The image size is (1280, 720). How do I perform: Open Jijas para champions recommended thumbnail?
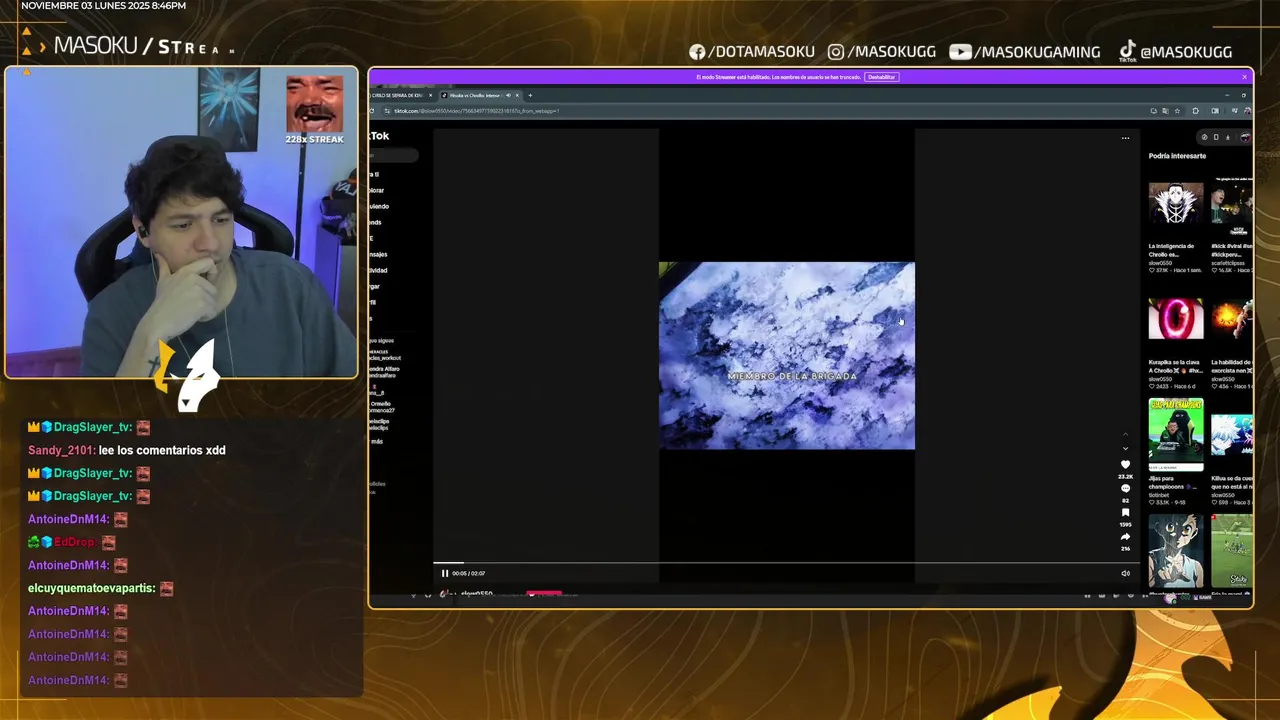pyautogui.click(x=1176, y=435)
